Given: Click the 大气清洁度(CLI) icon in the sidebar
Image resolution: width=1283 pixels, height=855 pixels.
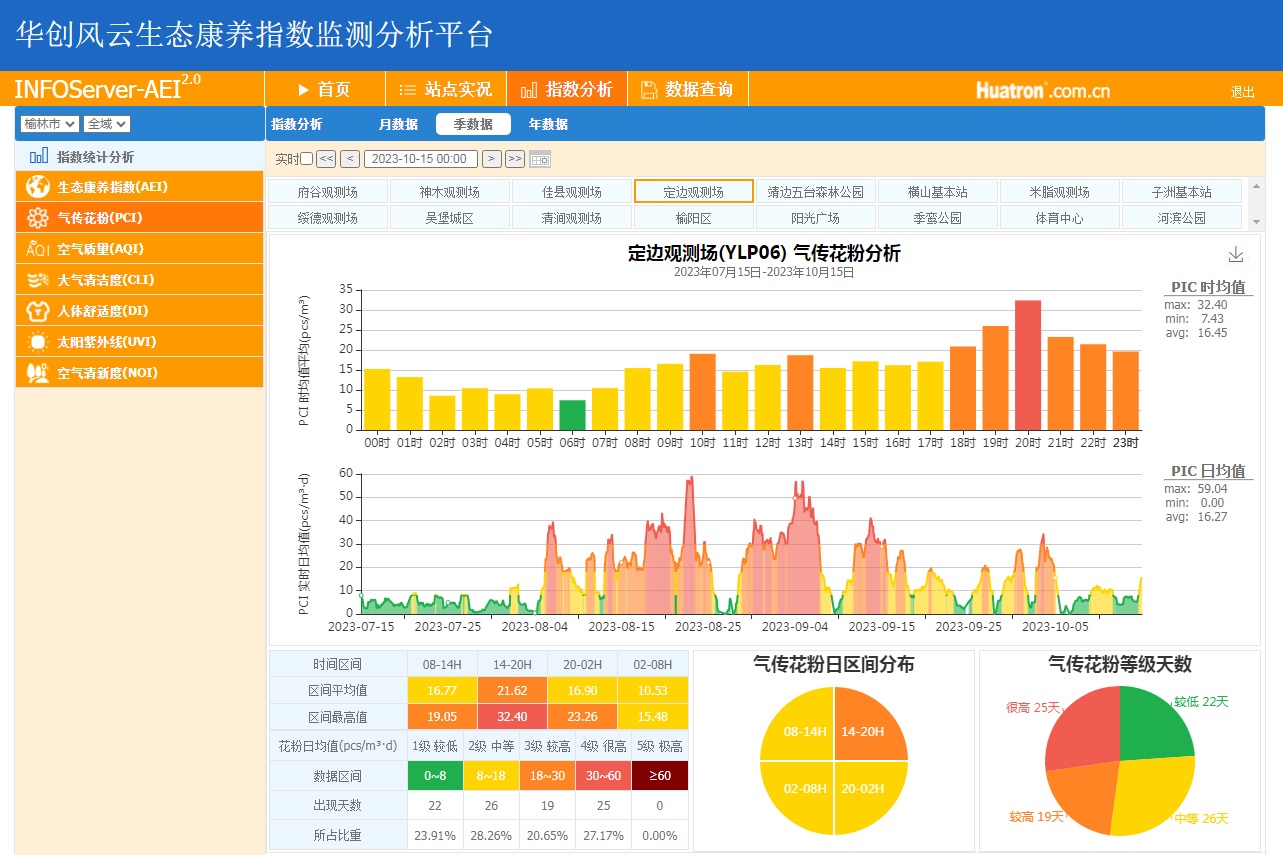Looking at the screenshot, I should (38, 280).
